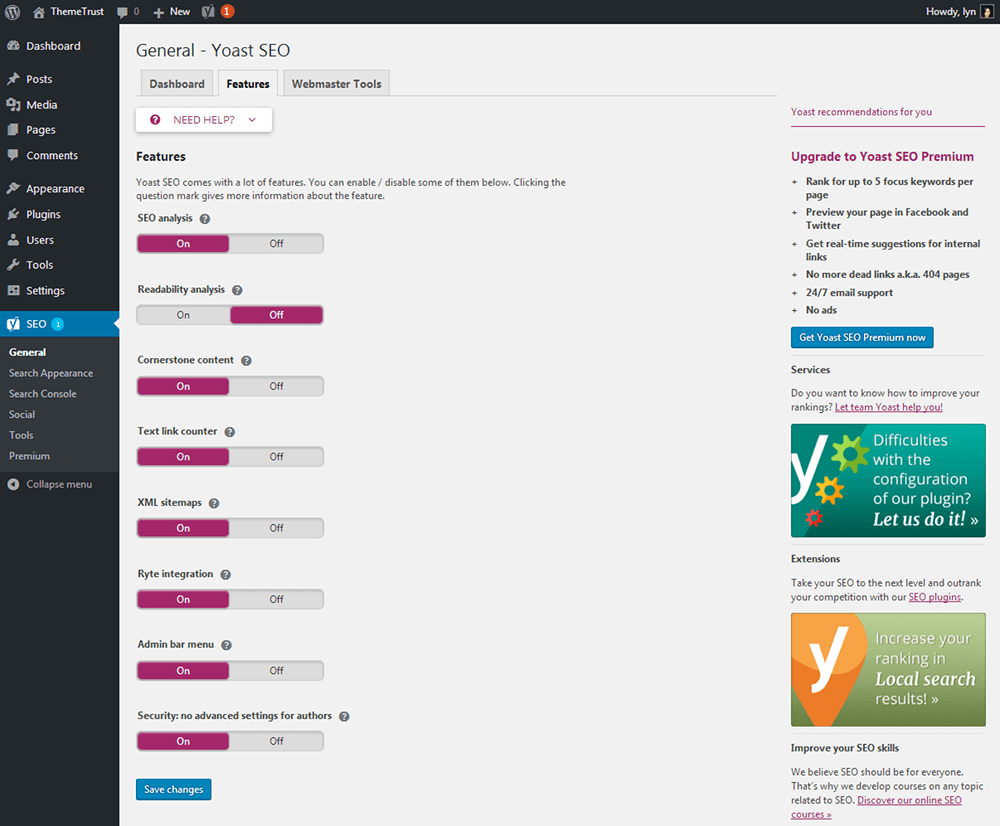
Task: Click the SEO analysis help question mark
Action: [205, 219]
